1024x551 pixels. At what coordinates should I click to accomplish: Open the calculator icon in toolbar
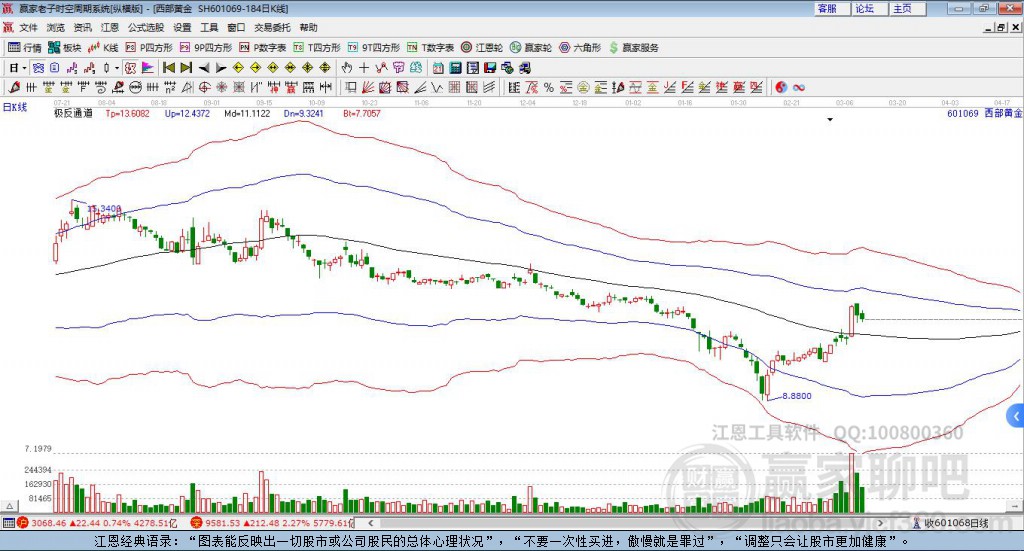point(456,68)
